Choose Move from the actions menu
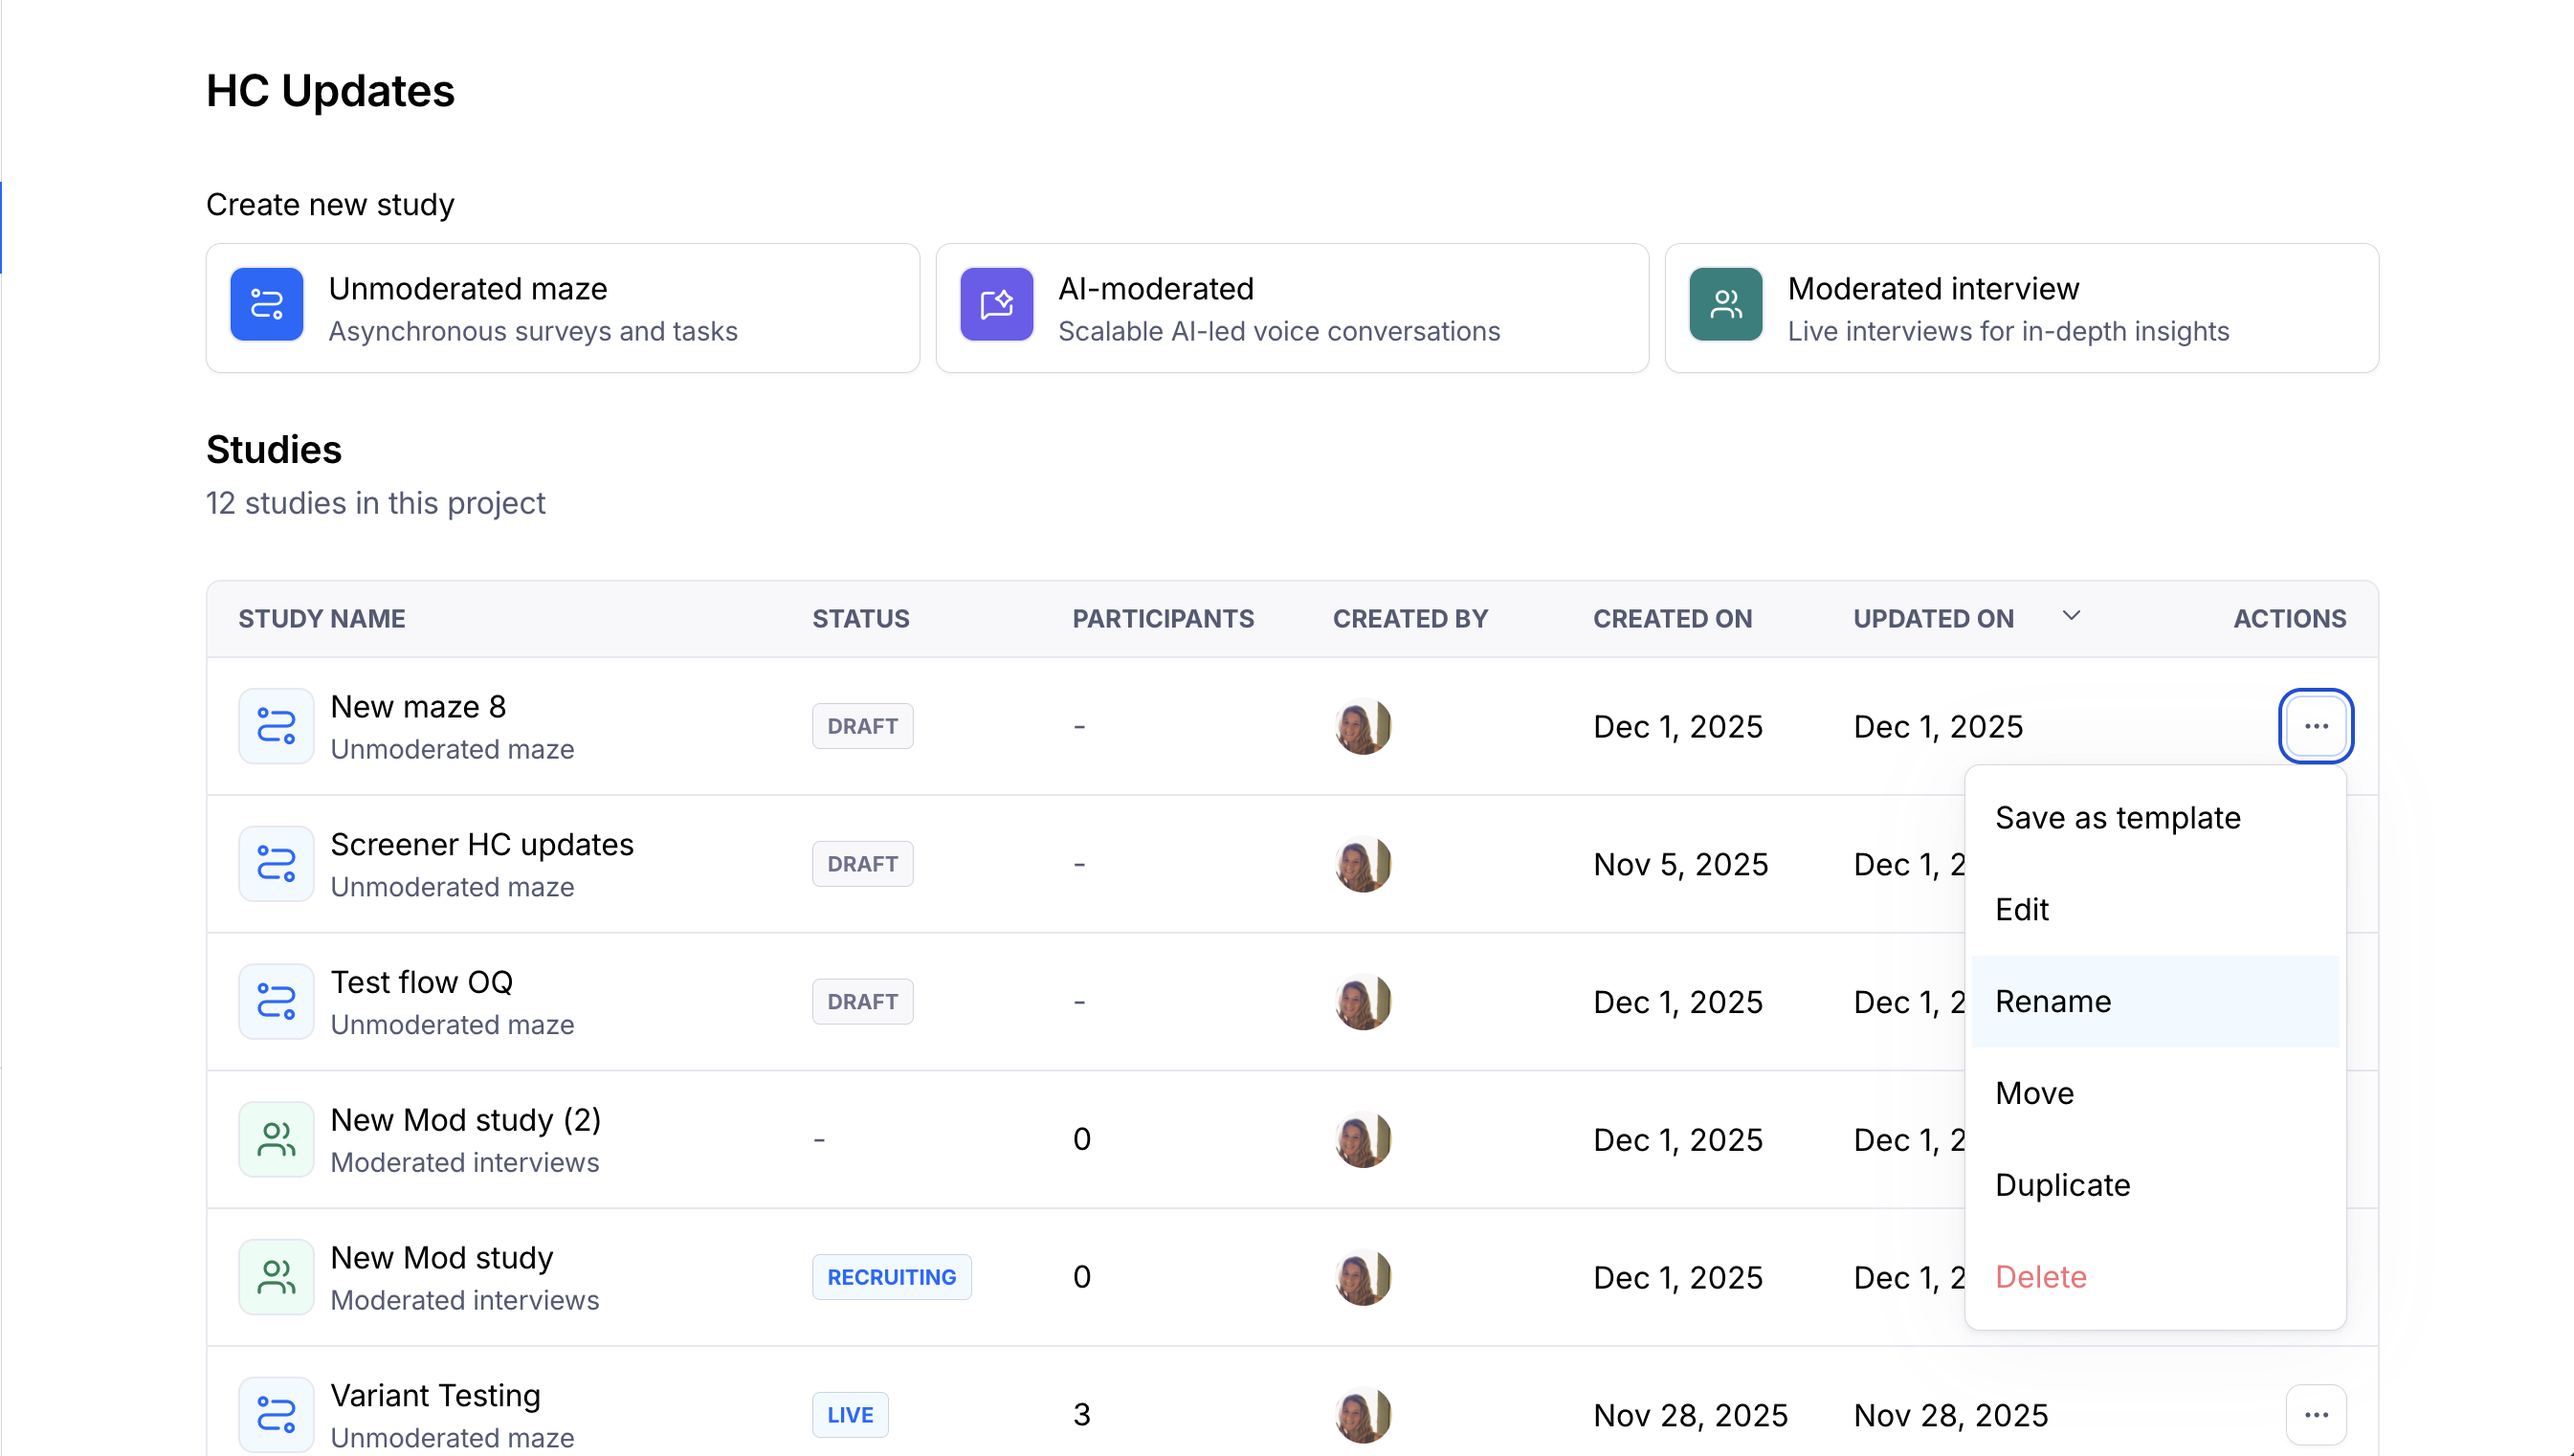 click(x=2034, y=1093)
